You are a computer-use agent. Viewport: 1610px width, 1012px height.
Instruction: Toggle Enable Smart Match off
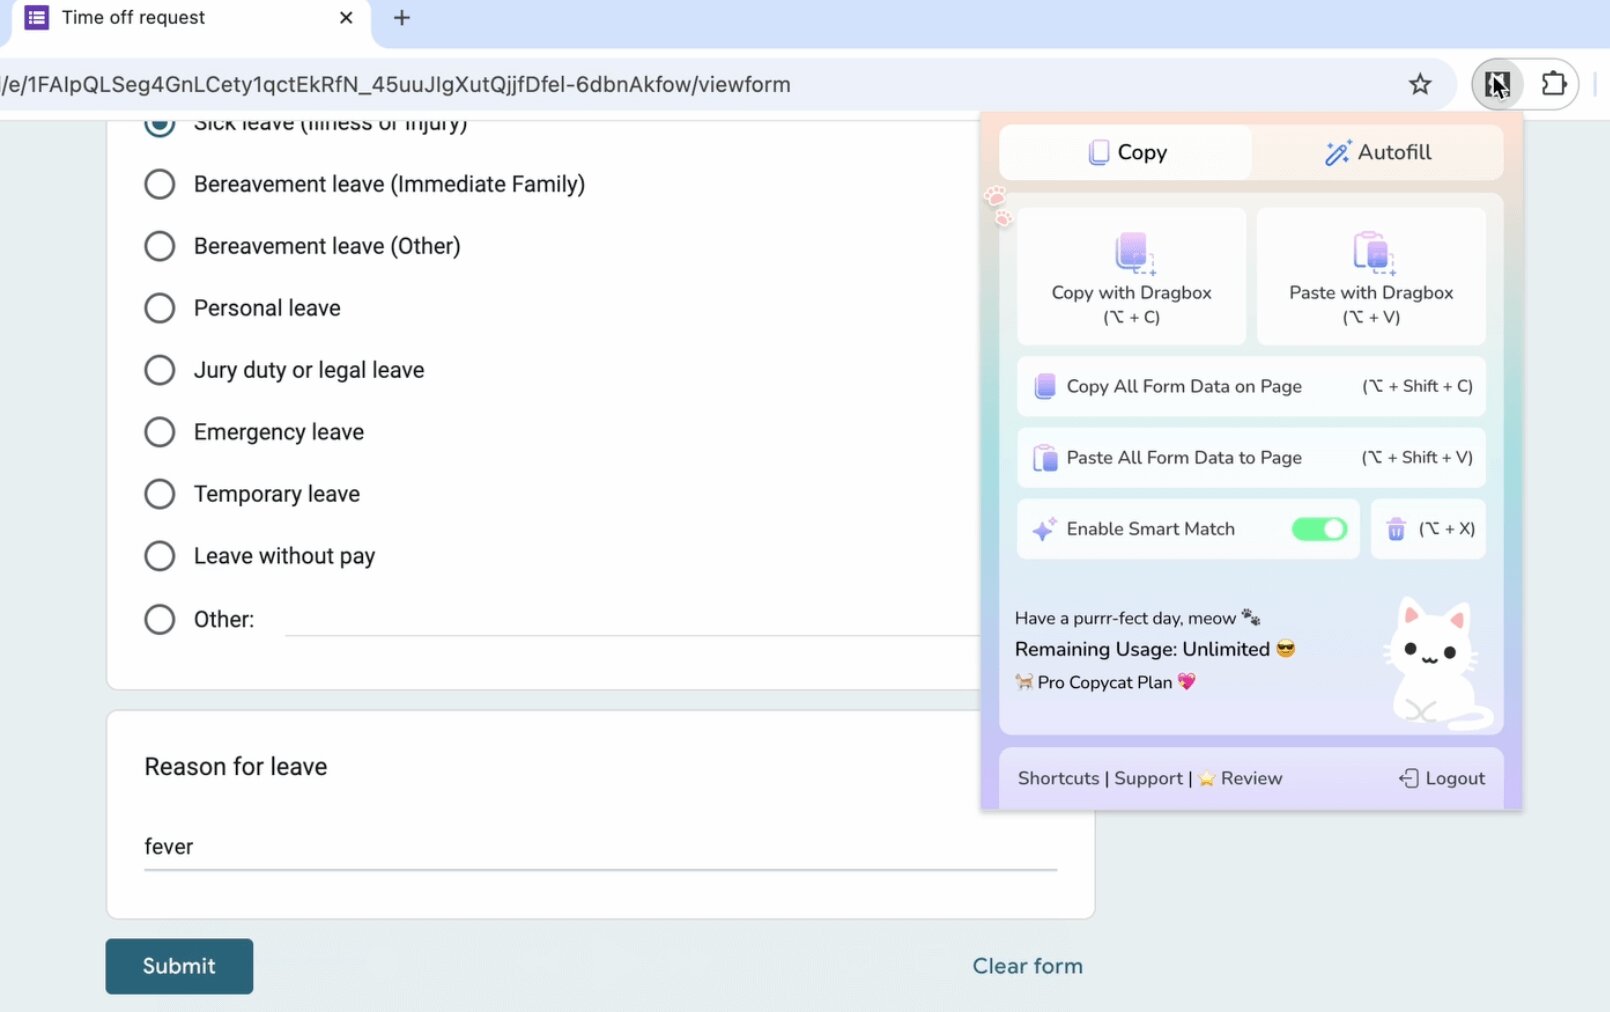click(x=1319, y=529)
